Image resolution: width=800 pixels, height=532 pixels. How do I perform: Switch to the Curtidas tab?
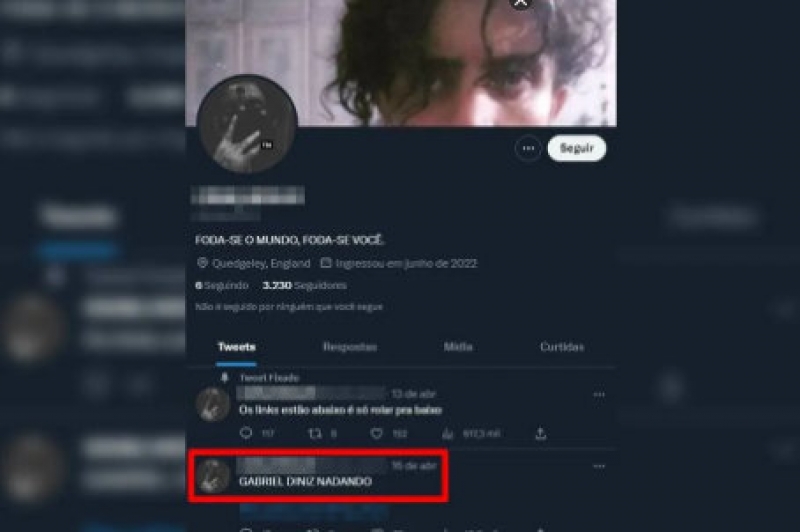[x=562, y=347]
